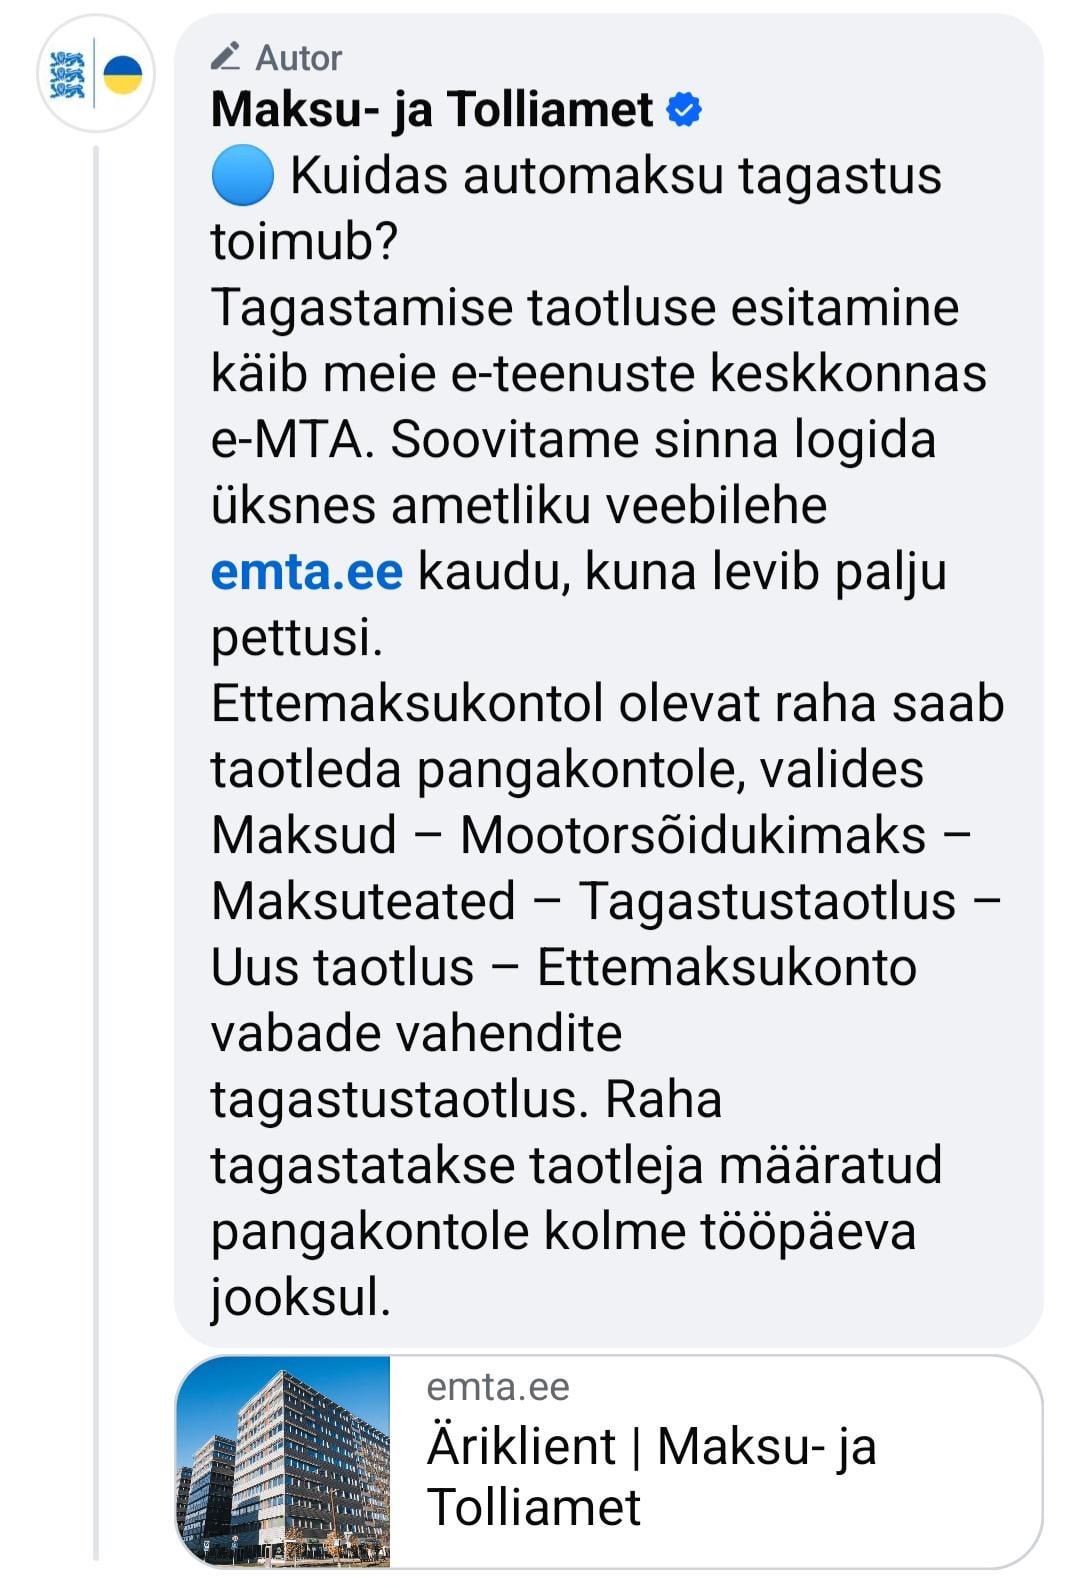
Task: Click the blue verified badge
Action: 684,109
